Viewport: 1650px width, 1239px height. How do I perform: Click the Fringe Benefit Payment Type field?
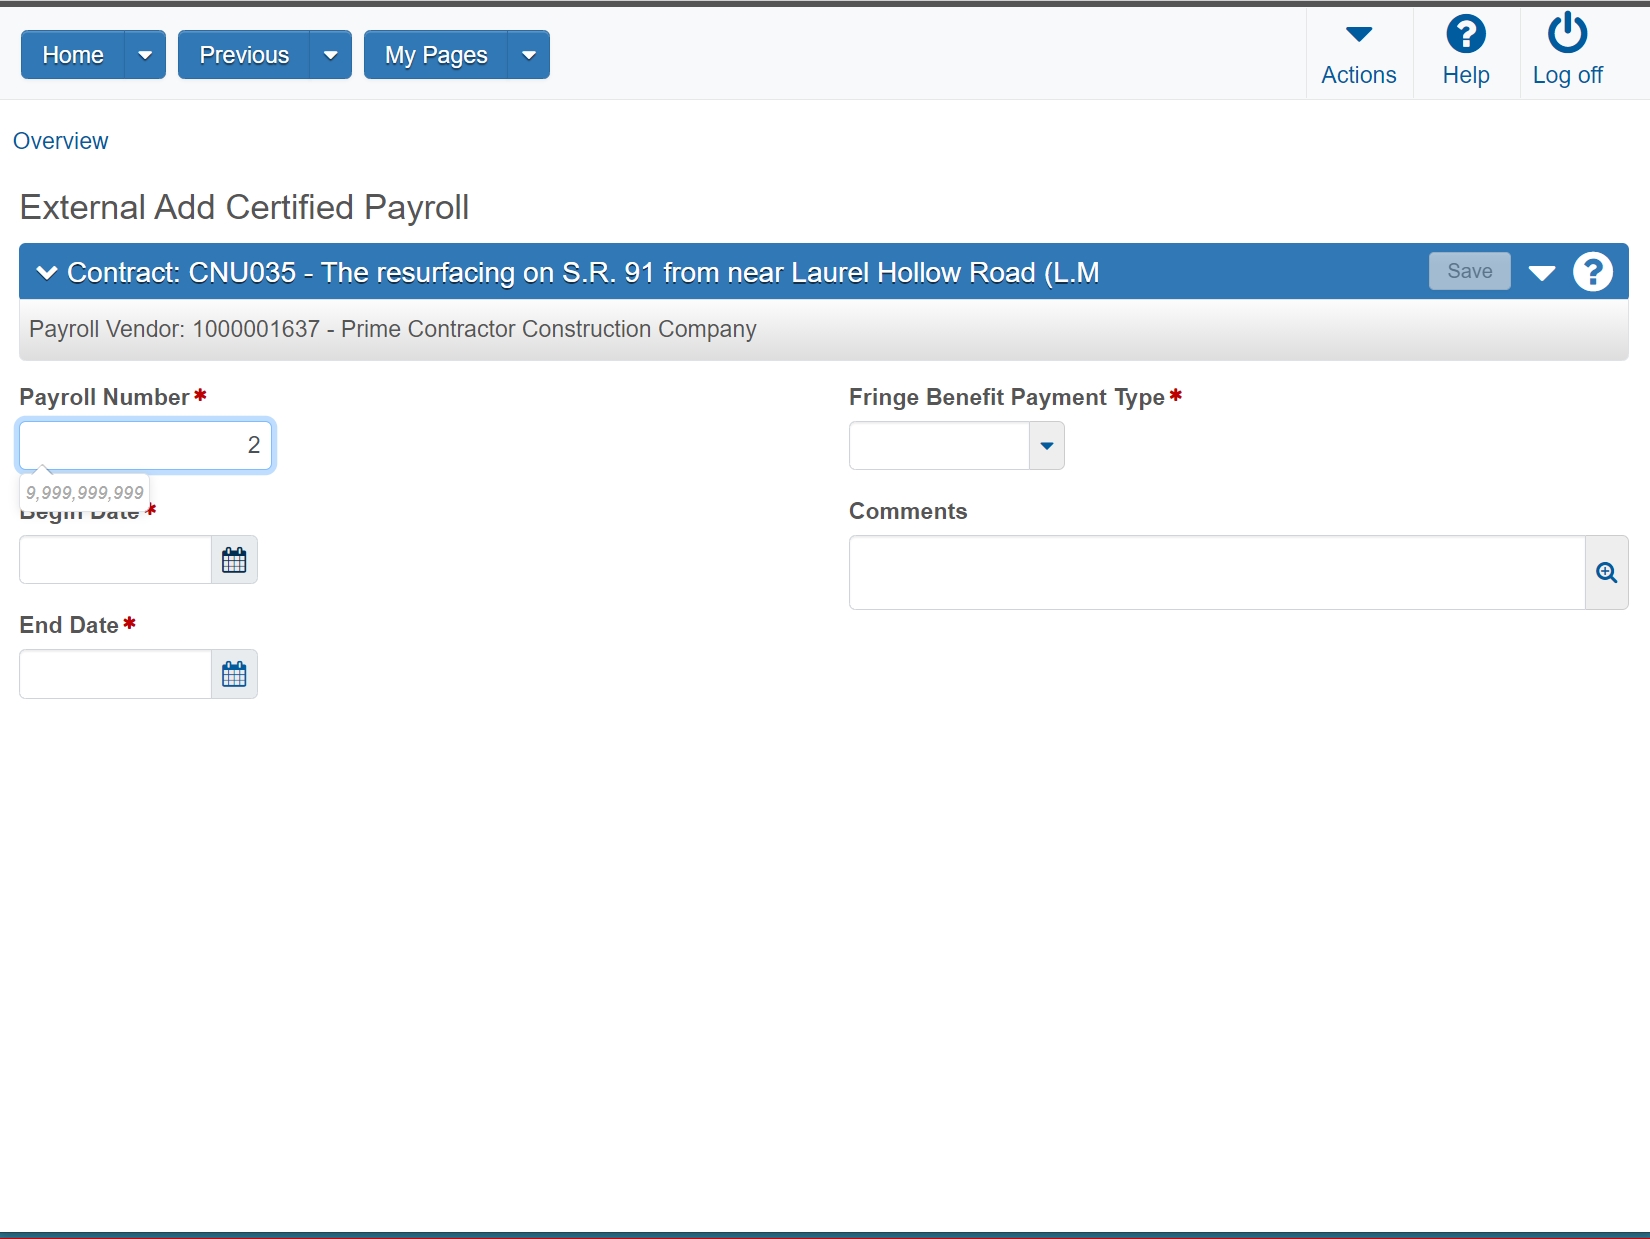click(x=939, y=446)
